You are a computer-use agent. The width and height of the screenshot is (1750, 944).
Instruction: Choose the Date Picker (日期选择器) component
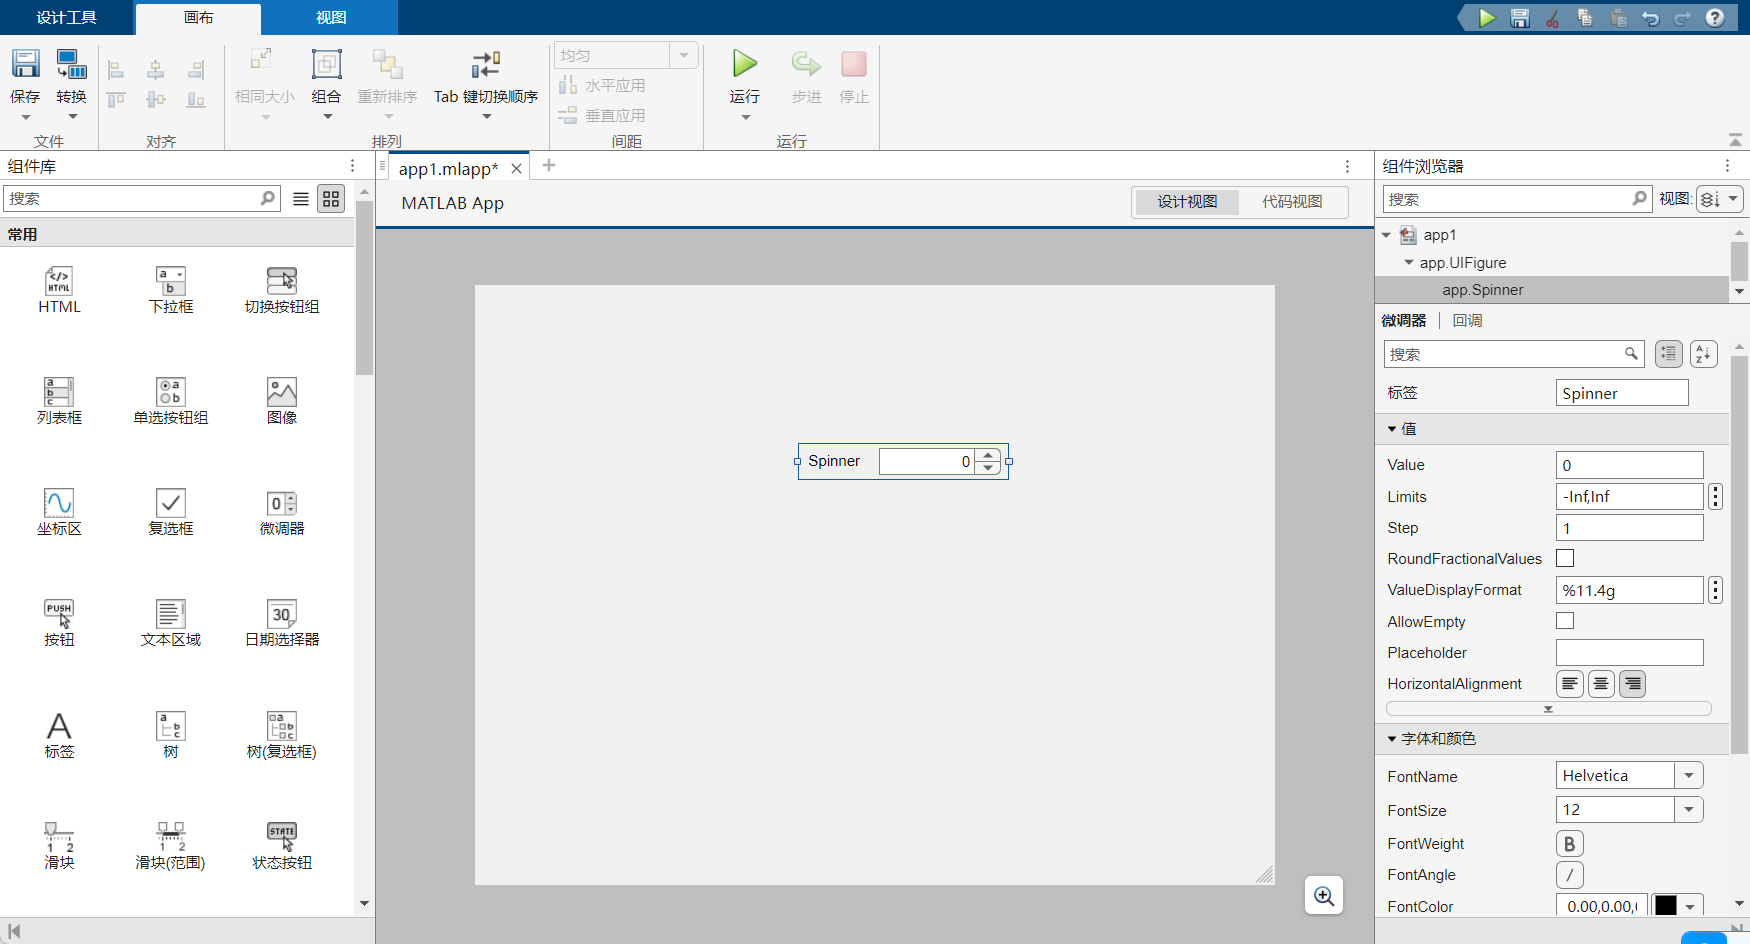pyautogui.click(x=282, y=623)
